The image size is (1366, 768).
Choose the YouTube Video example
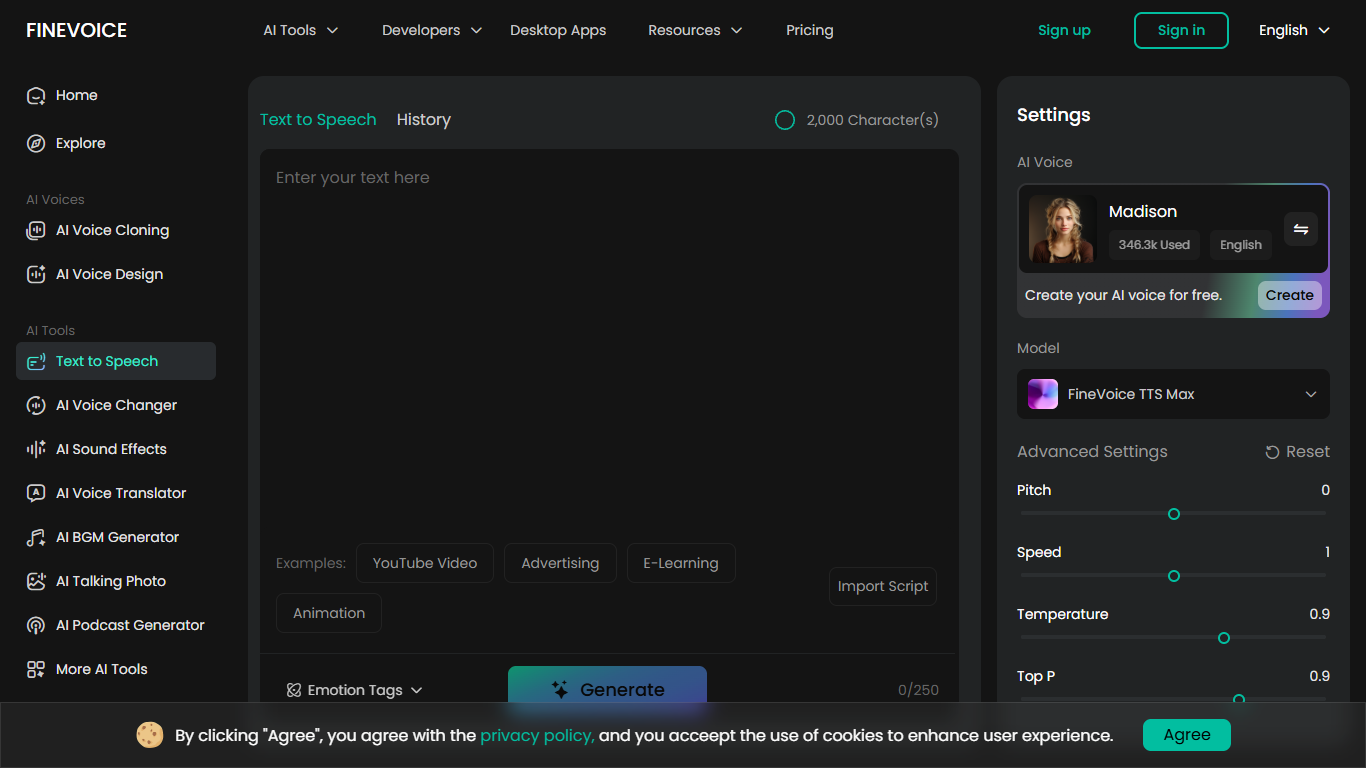(x=424, y=563)
